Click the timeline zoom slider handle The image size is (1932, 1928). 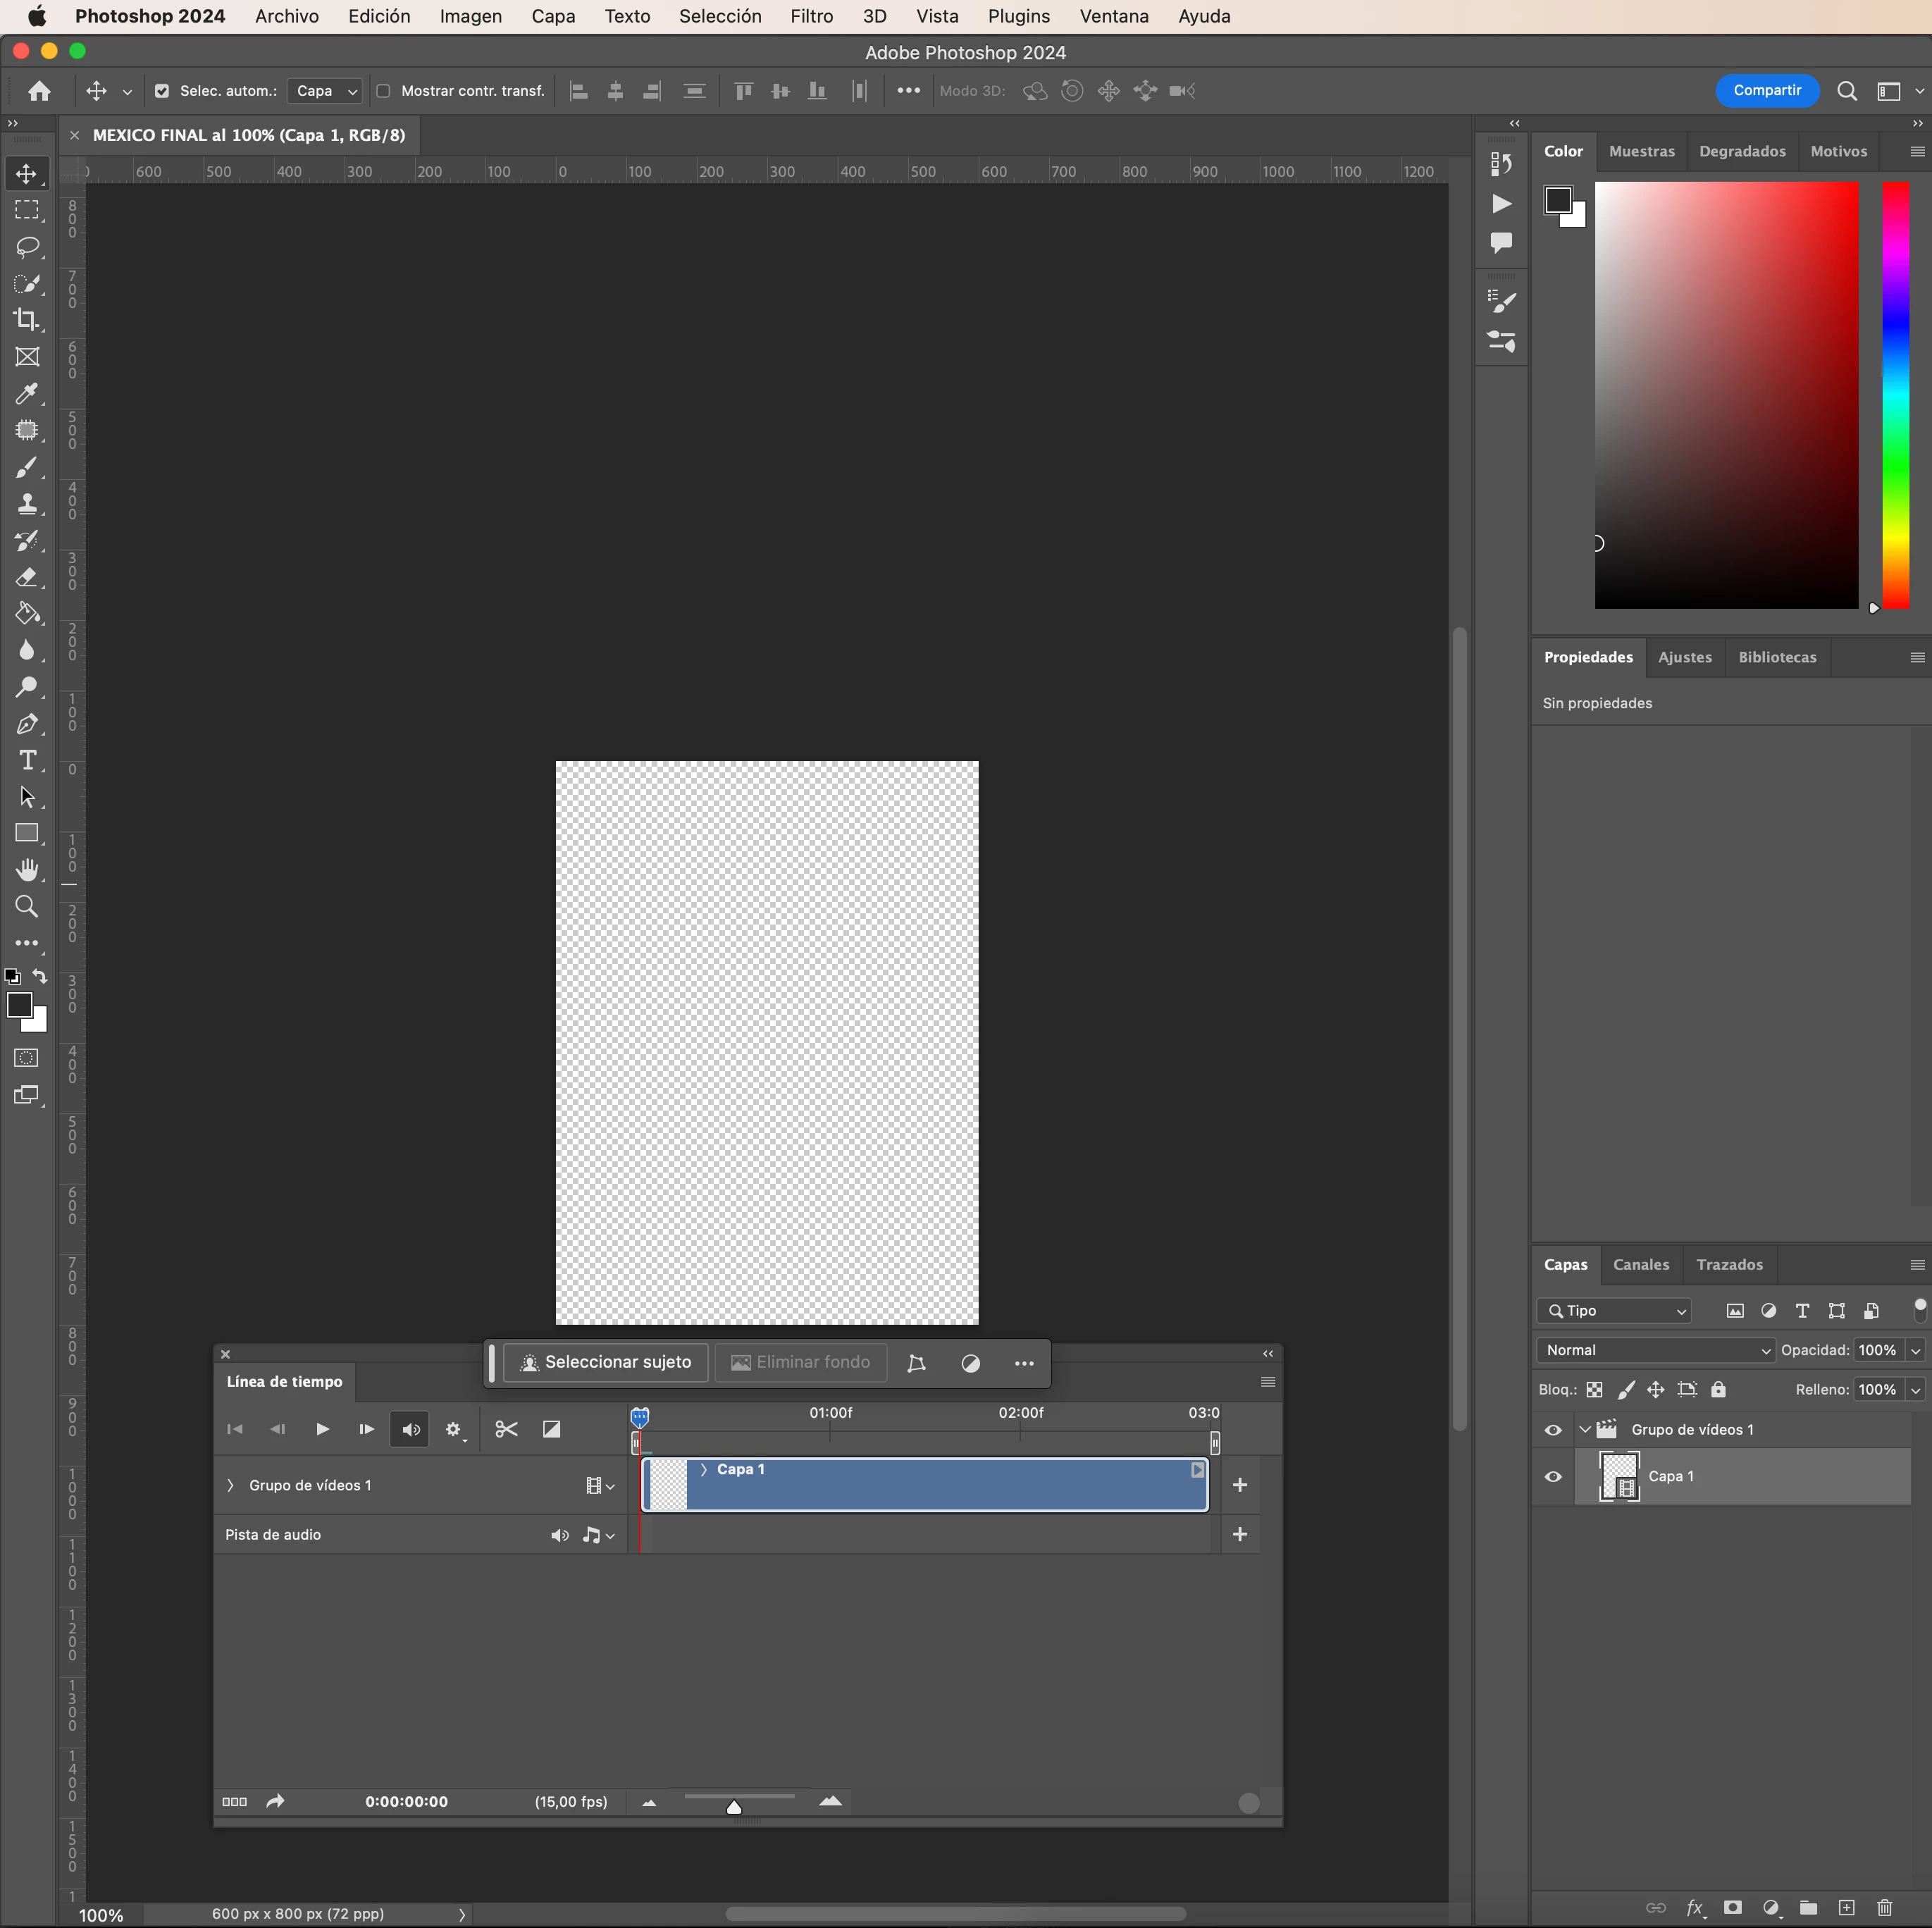click(x=734, y=1806)
